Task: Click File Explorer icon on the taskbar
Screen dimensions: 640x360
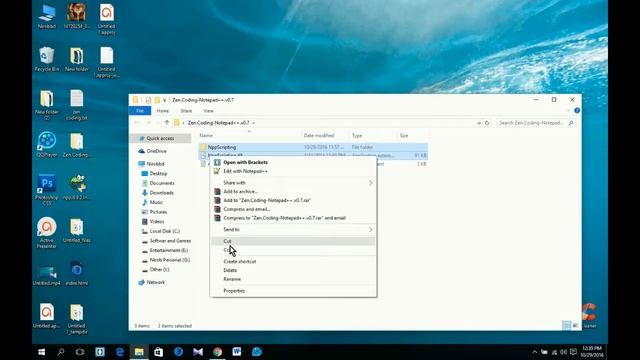Action: click(139, 352)
